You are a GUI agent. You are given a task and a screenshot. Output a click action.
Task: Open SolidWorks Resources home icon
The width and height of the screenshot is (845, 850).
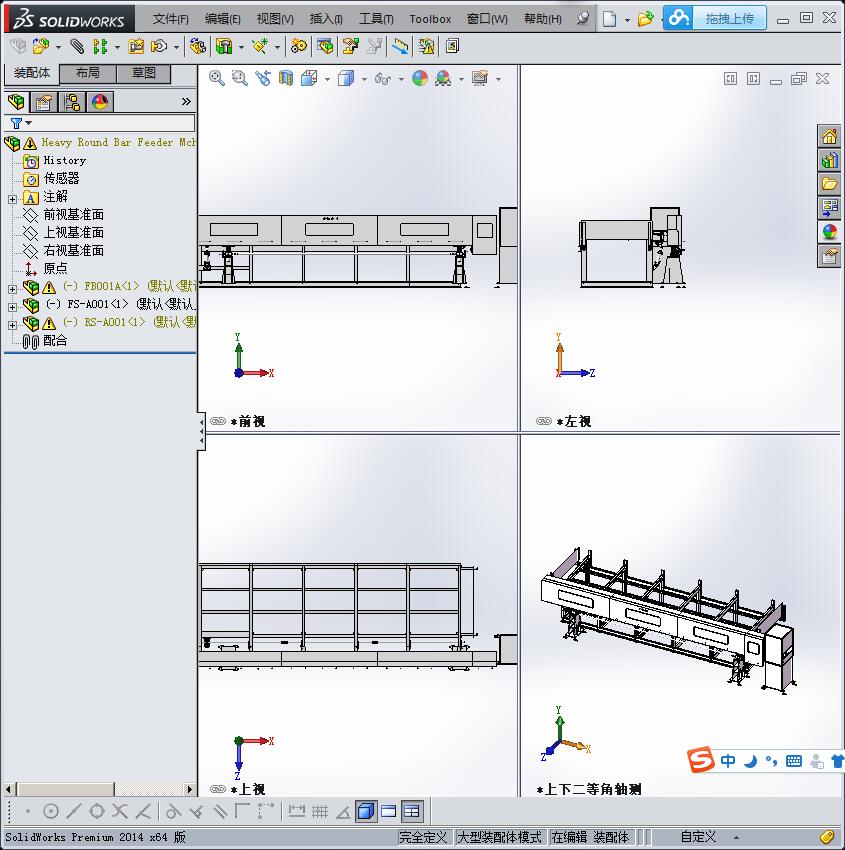[x=829, y=137]
